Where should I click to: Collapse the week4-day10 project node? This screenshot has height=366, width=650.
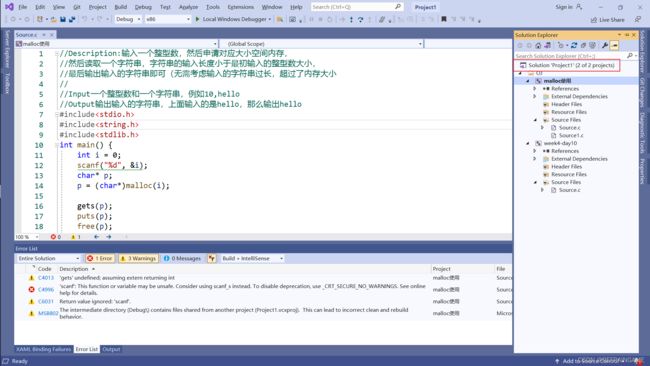click(x=528, y=143)
